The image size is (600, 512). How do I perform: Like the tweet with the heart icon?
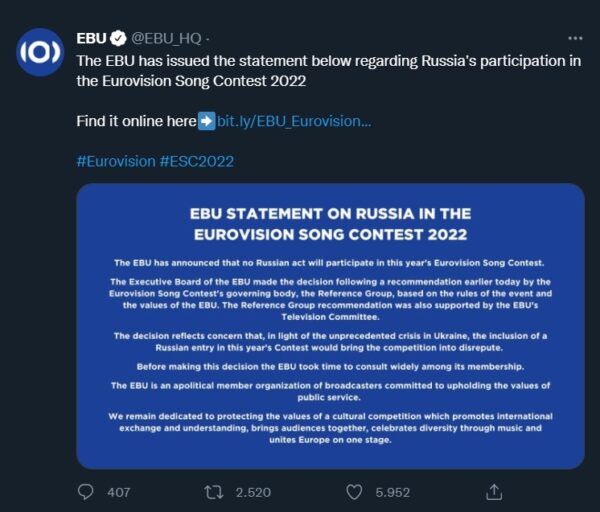point(353,492)
